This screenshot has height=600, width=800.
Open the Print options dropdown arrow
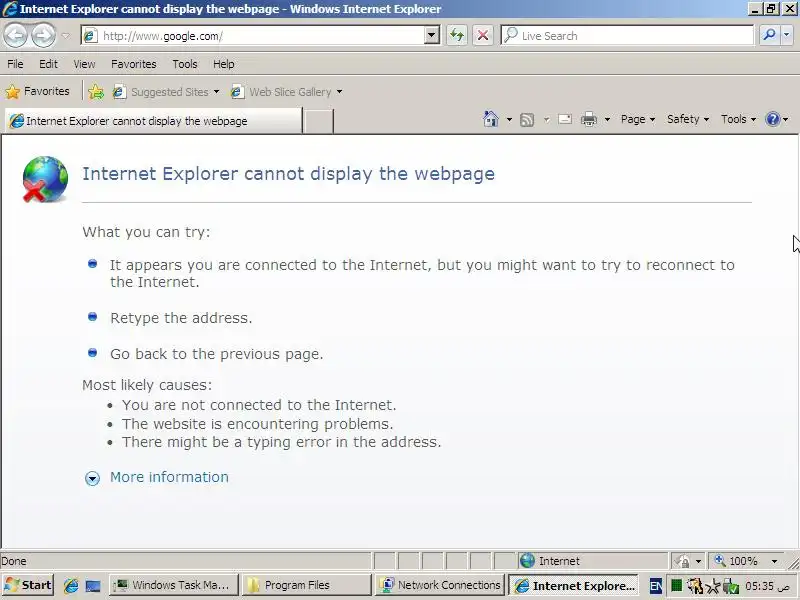(x=607, y=119)
